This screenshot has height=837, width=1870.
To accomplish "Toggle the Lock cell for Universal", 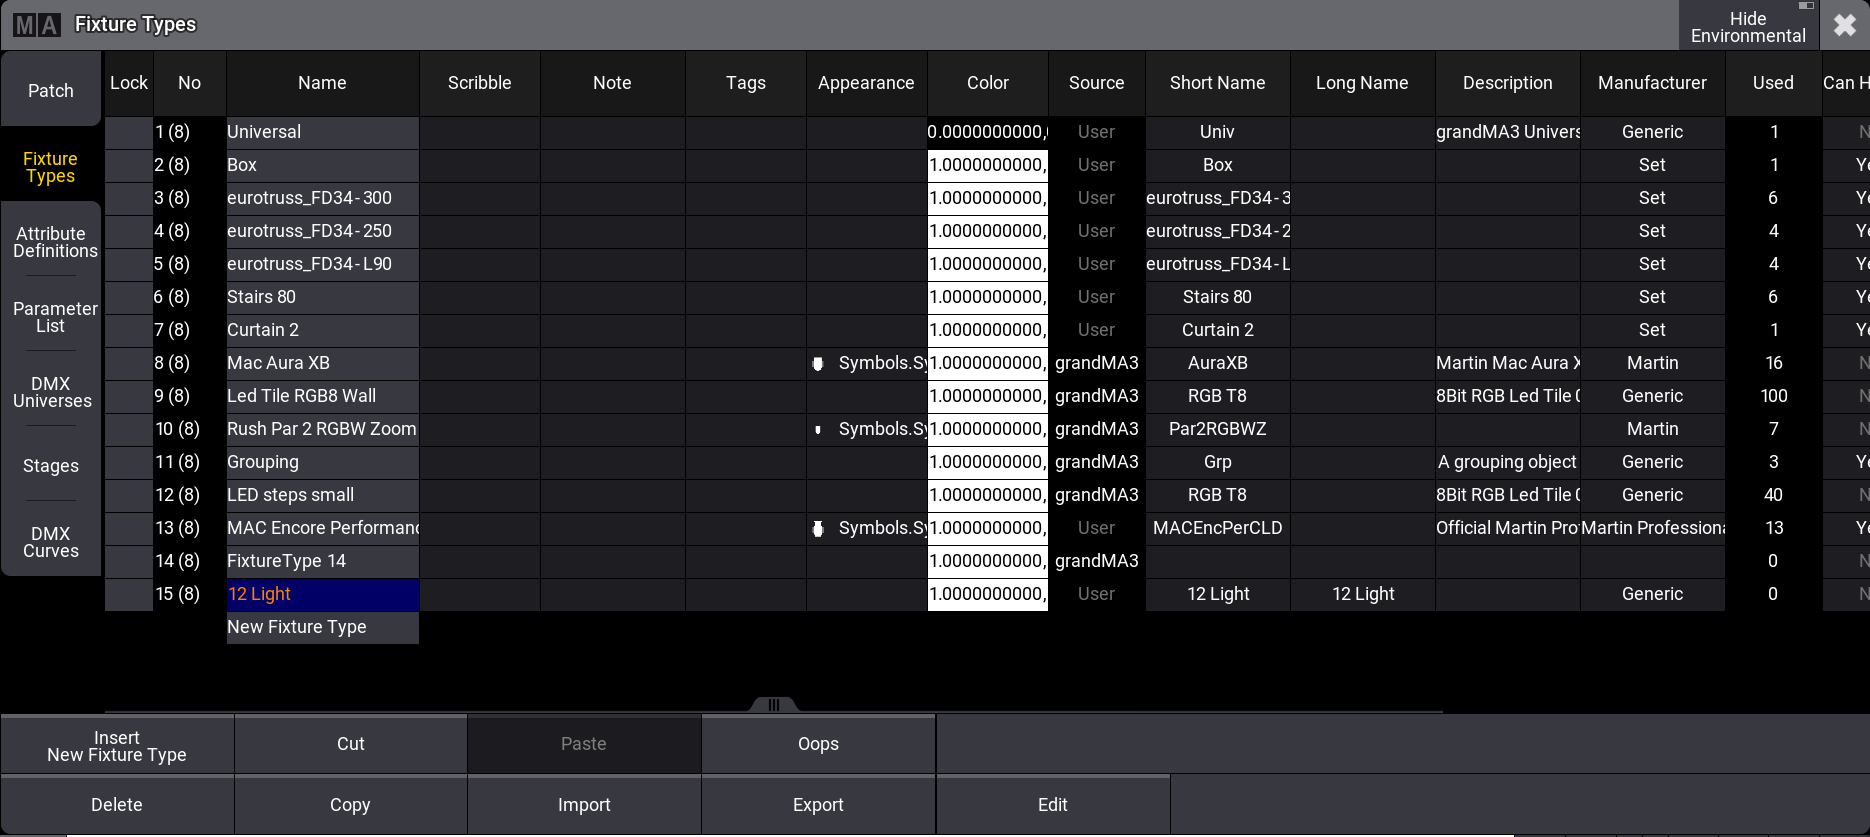I will [x=128, y=132].
